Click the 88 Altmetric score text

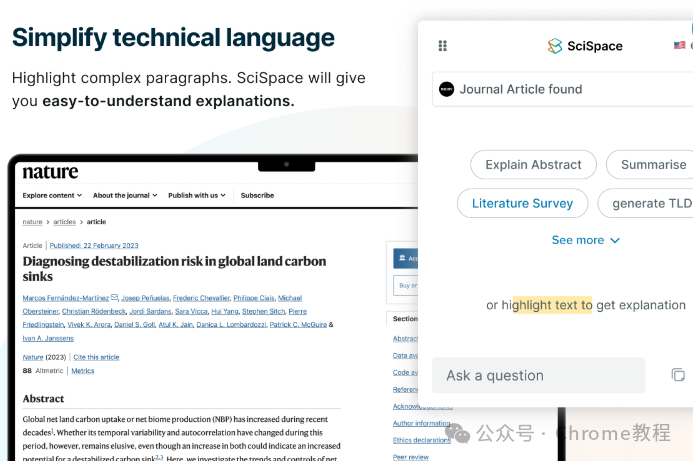coord(43,371)
